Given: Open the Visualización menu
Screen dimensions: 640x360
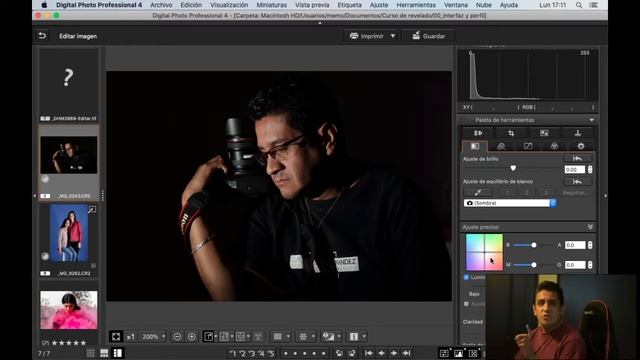Looking at the screenshot, I should pos(229,5).
